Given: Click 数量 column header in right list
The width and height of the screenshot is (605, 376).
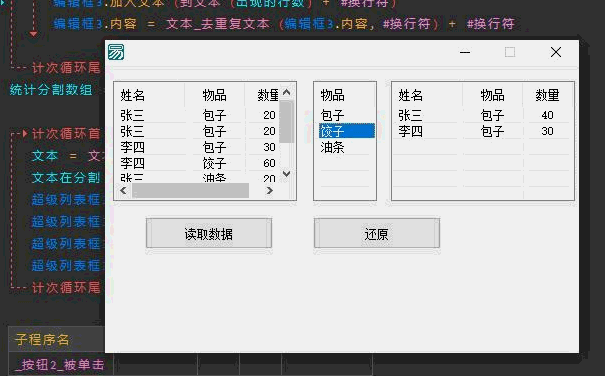Looking at the screenshot, I should point(547,95).
